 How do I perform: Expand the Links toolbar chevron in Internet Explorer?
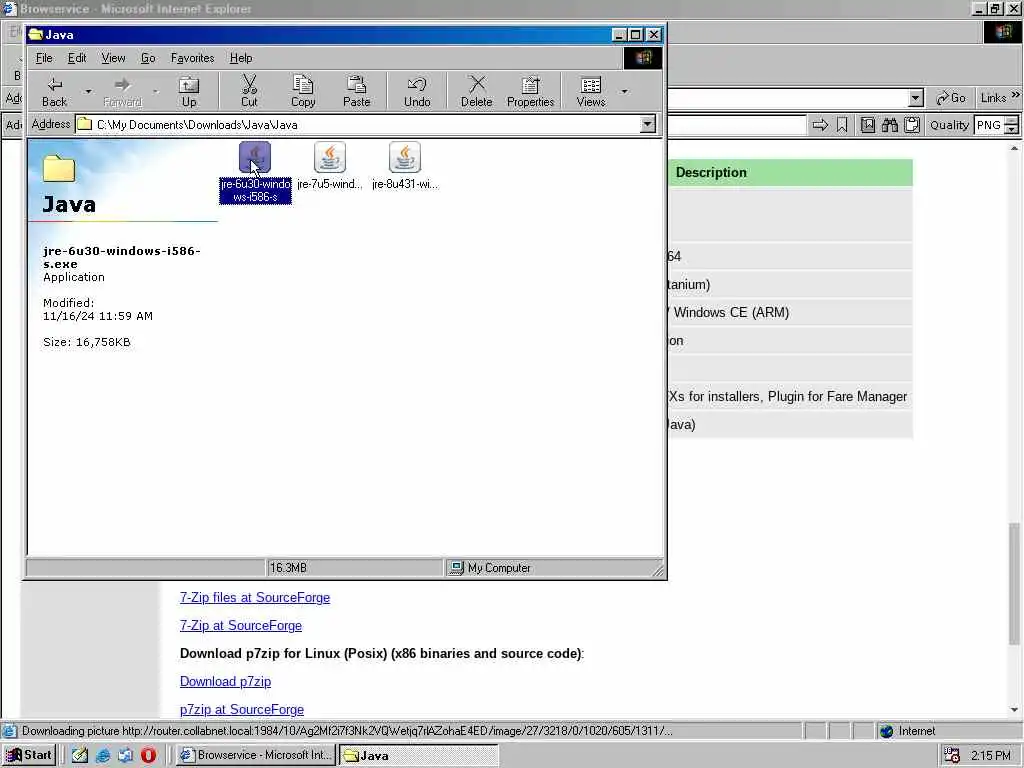pyautogui.click(x=1015, y=96)
